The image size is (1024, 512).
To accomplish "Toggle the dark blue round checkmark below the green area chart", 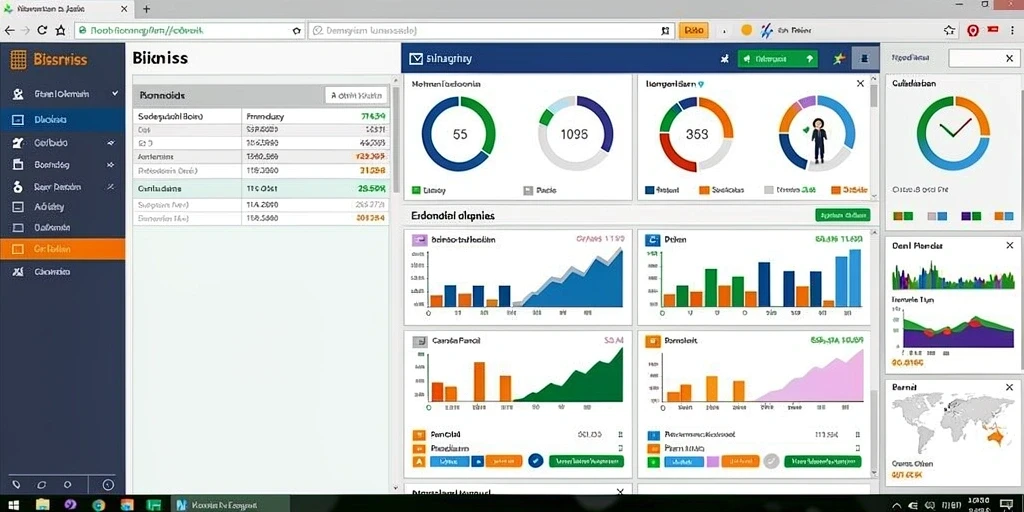I will click(x=536, y=460).
